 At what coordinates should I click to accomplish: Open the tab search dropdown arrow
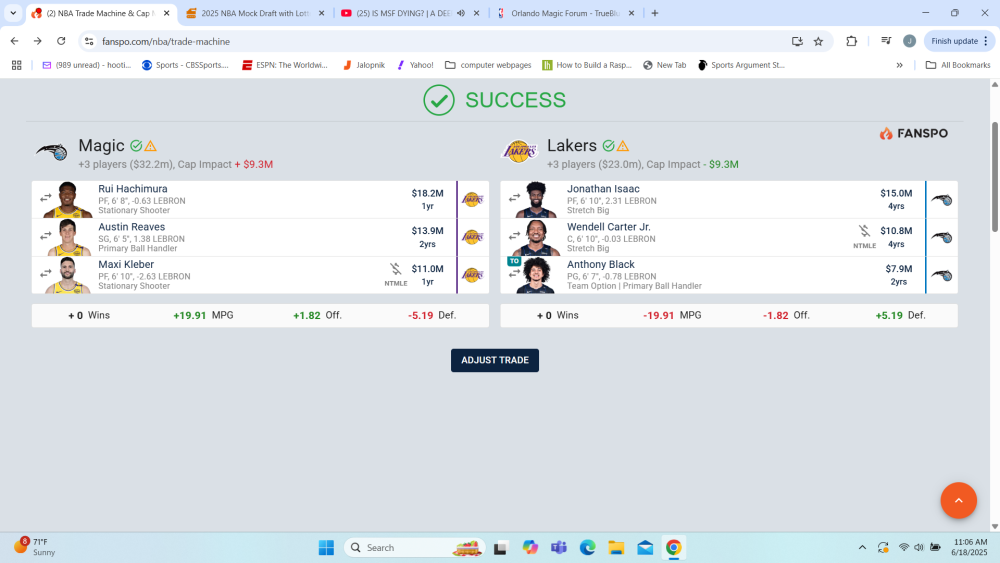pyautogui.click(x=13, y=13)
